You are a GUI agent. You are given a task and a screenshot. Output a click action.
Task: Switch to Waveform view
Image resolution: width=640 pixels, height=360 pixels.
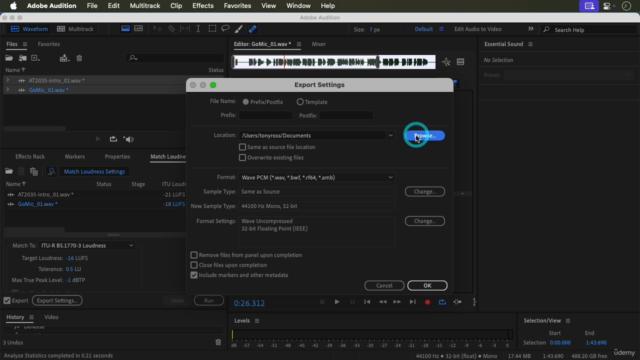pyautogui.click(x=29, y=29)
